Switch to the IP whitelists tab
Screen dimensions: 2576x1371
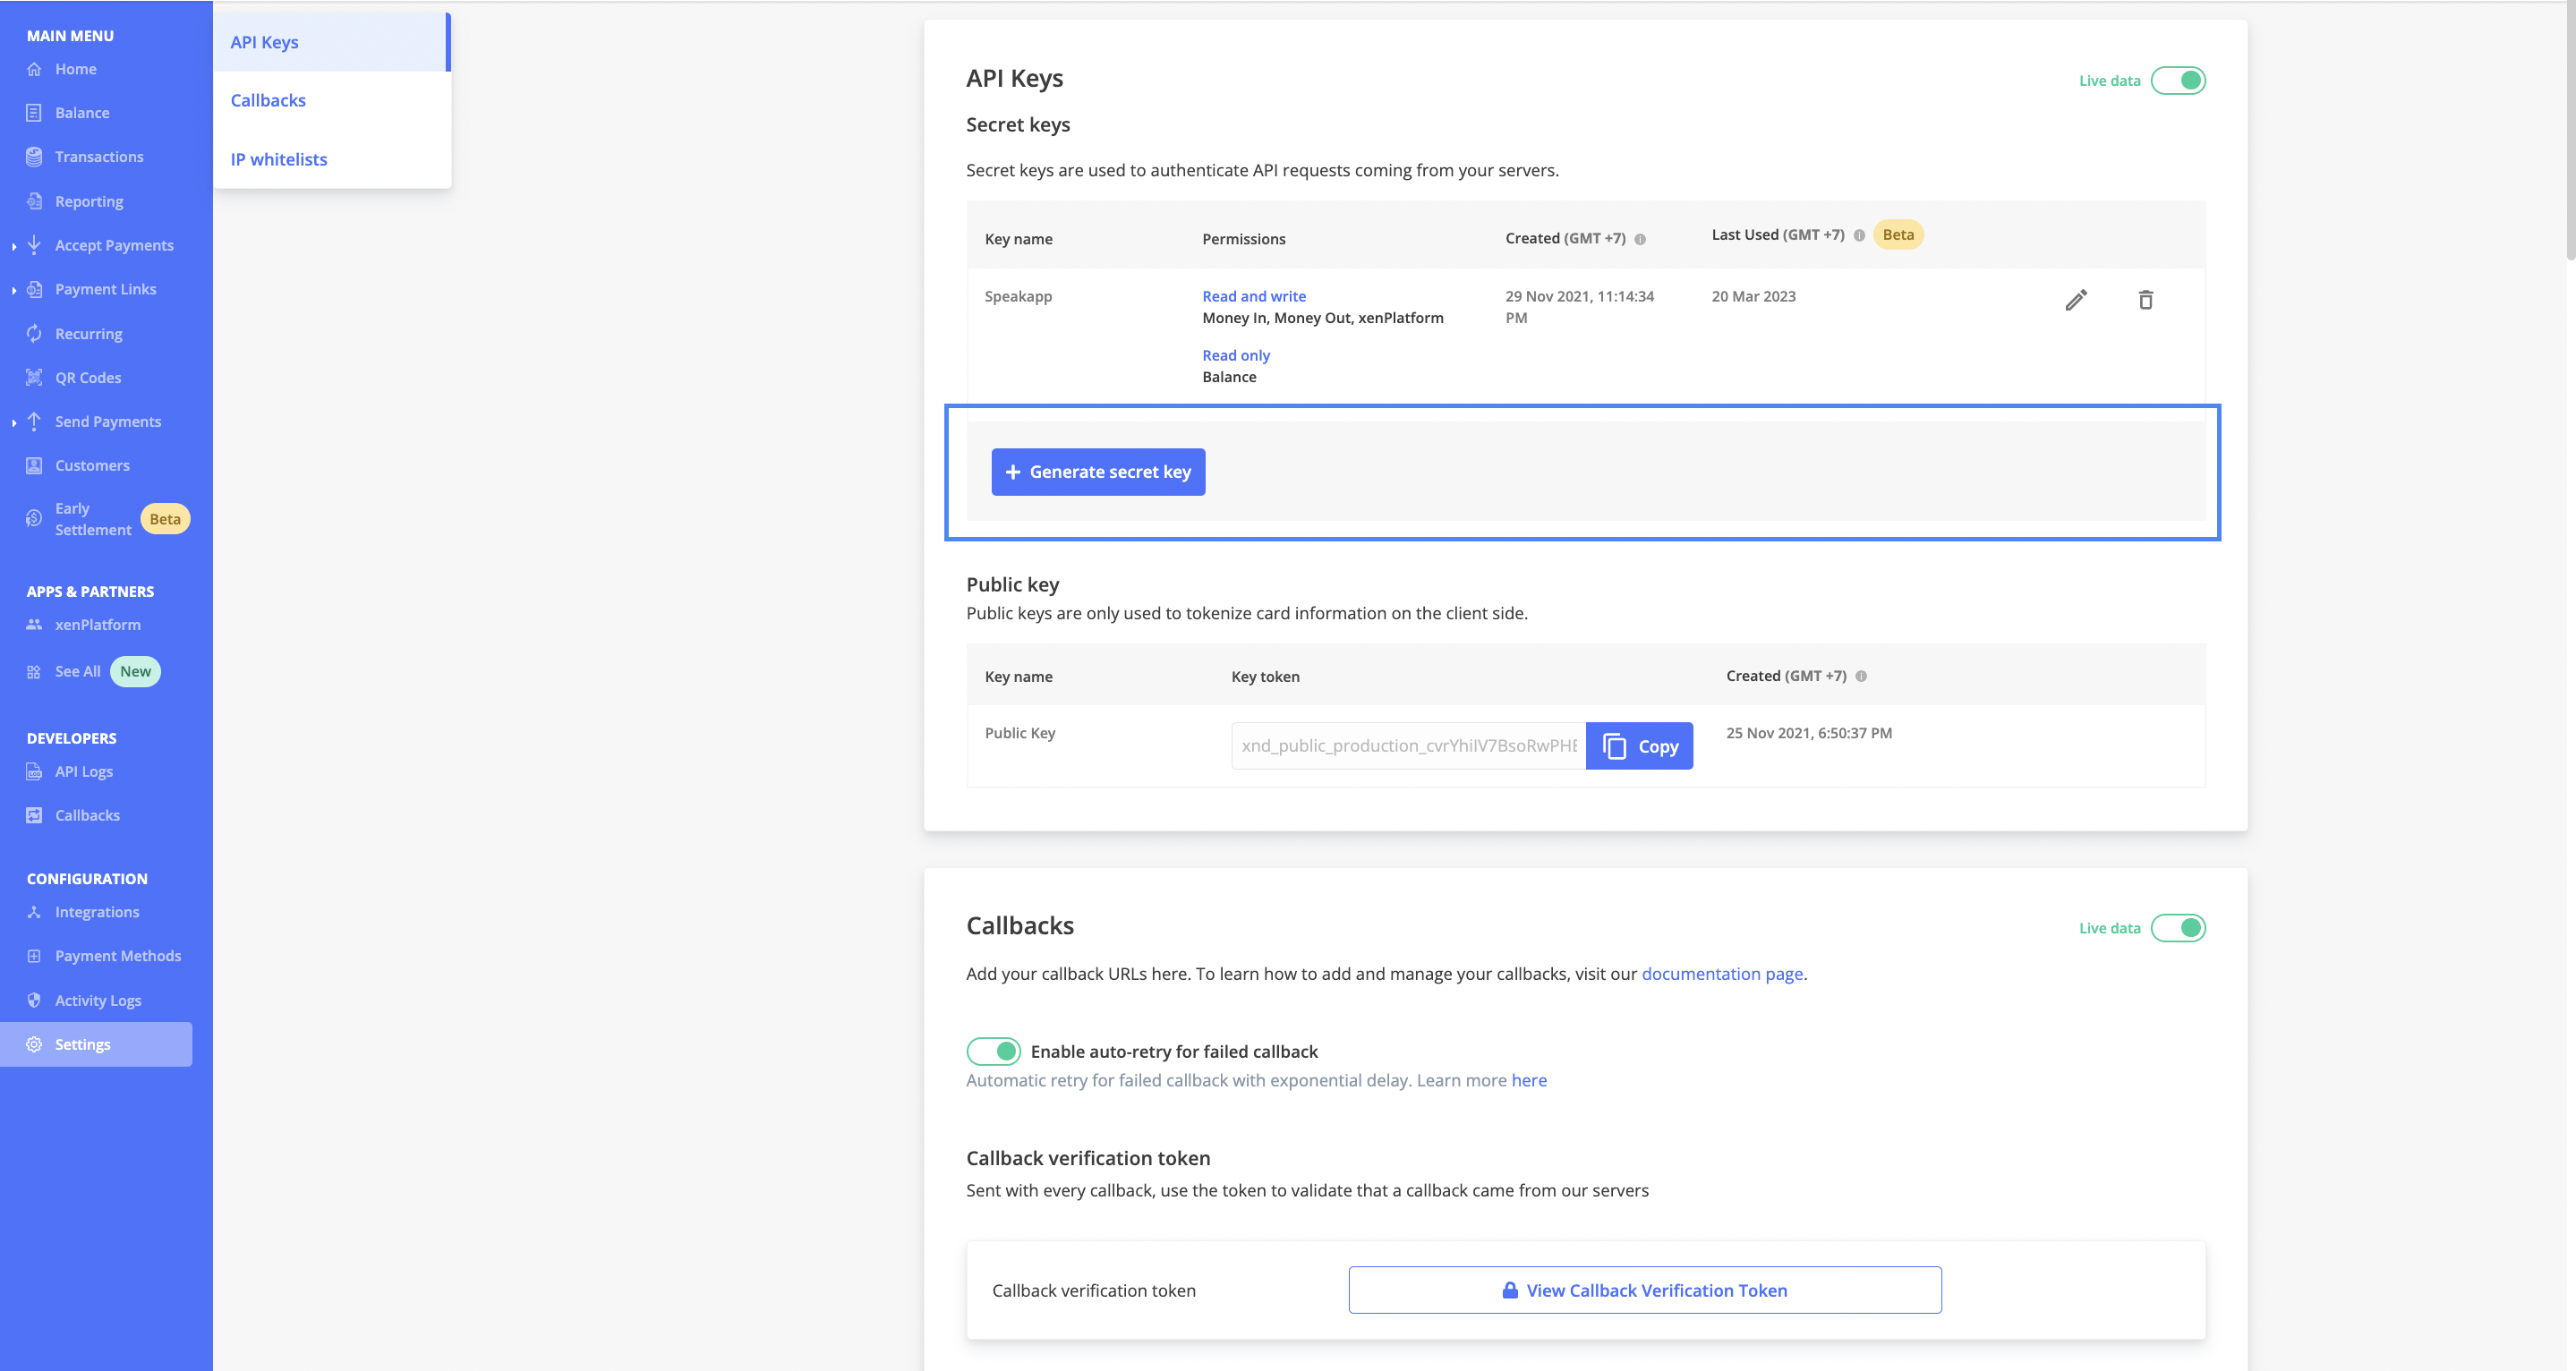tap(278, 158)
